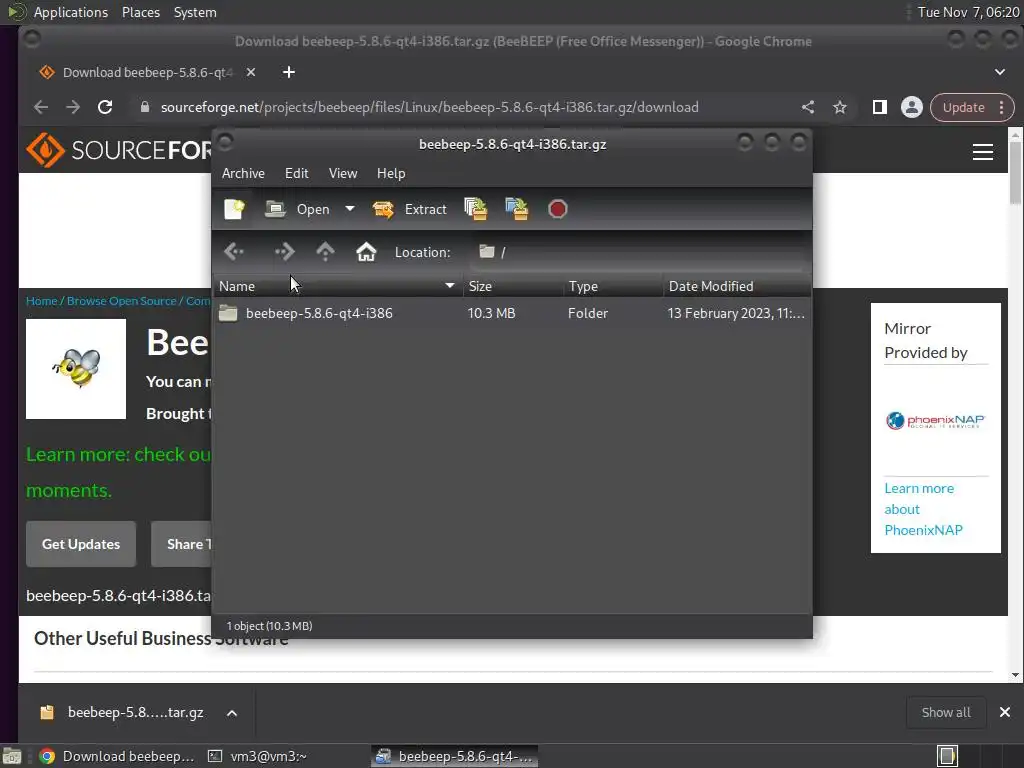Click the archive Location path field
Viewport: 1024px width, 768px height.
[638, 252]
